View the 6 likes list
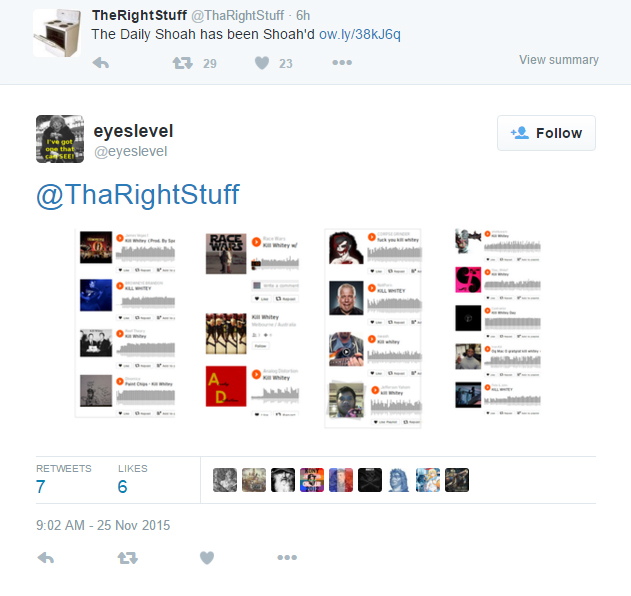Viewport: 631px width, 596px height. pyautogui.click(x=133, y=479)
